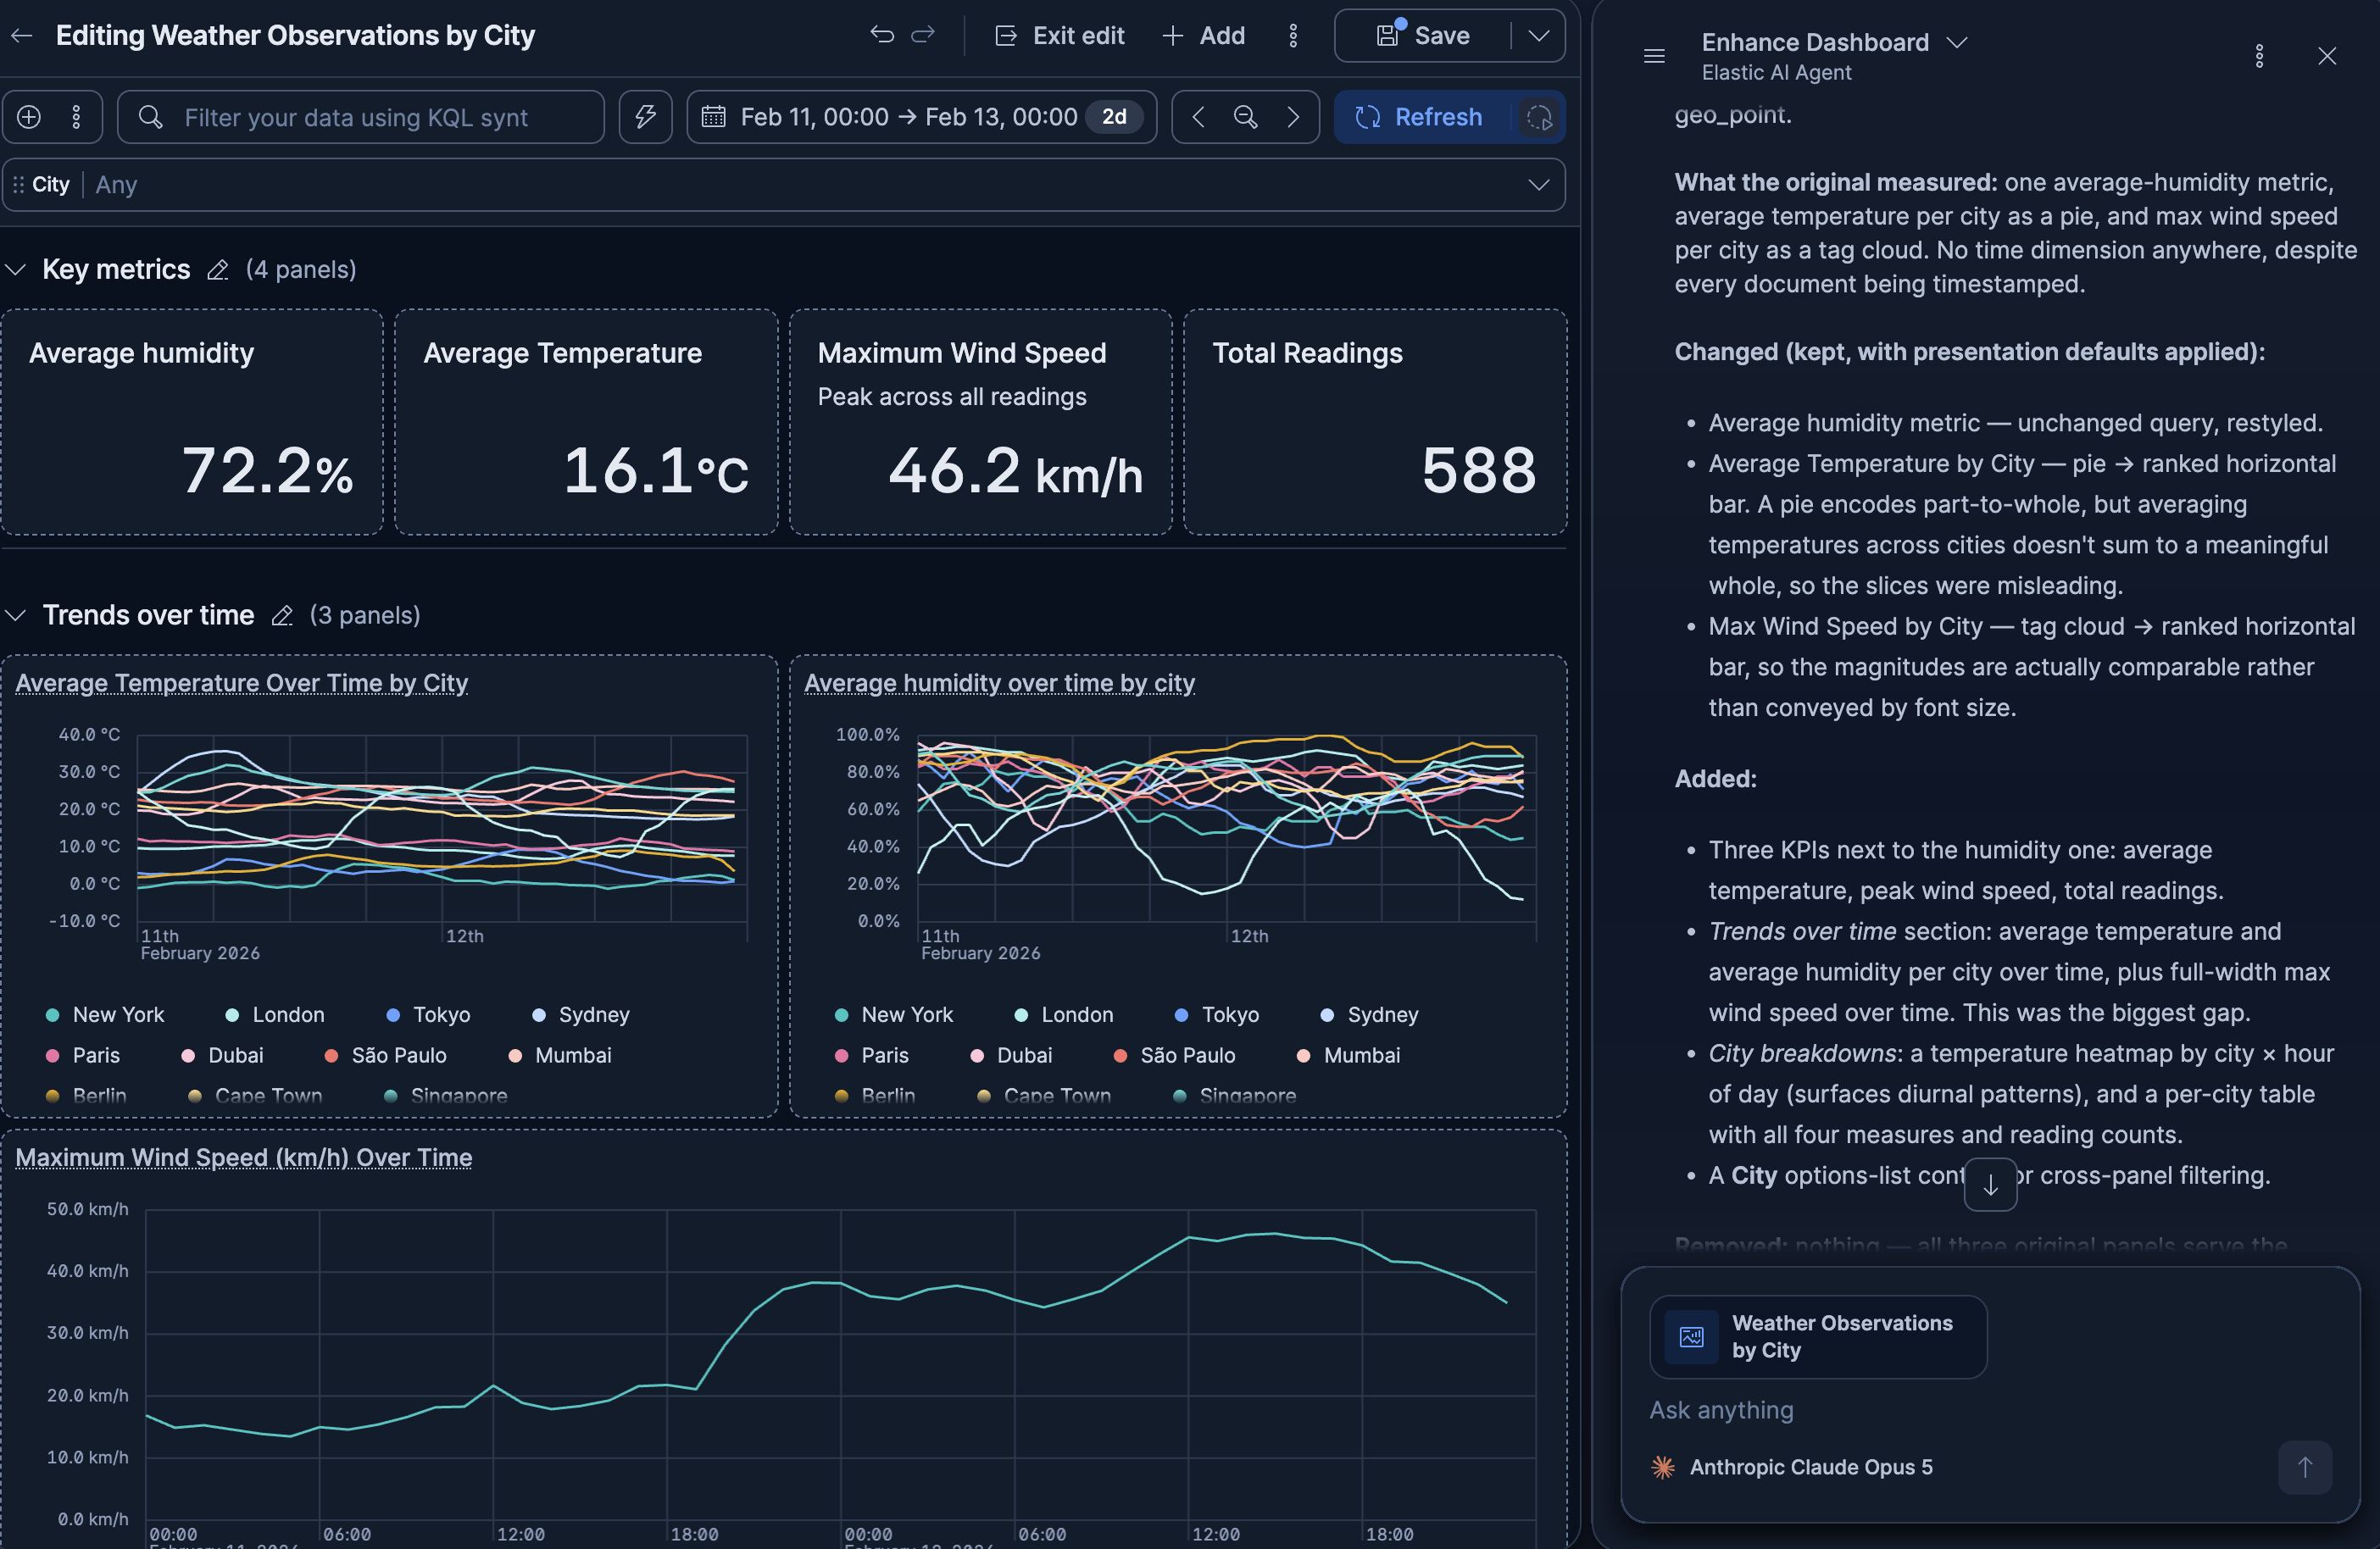Toggle the auto-refresh icon beside Refresh

1539,117
